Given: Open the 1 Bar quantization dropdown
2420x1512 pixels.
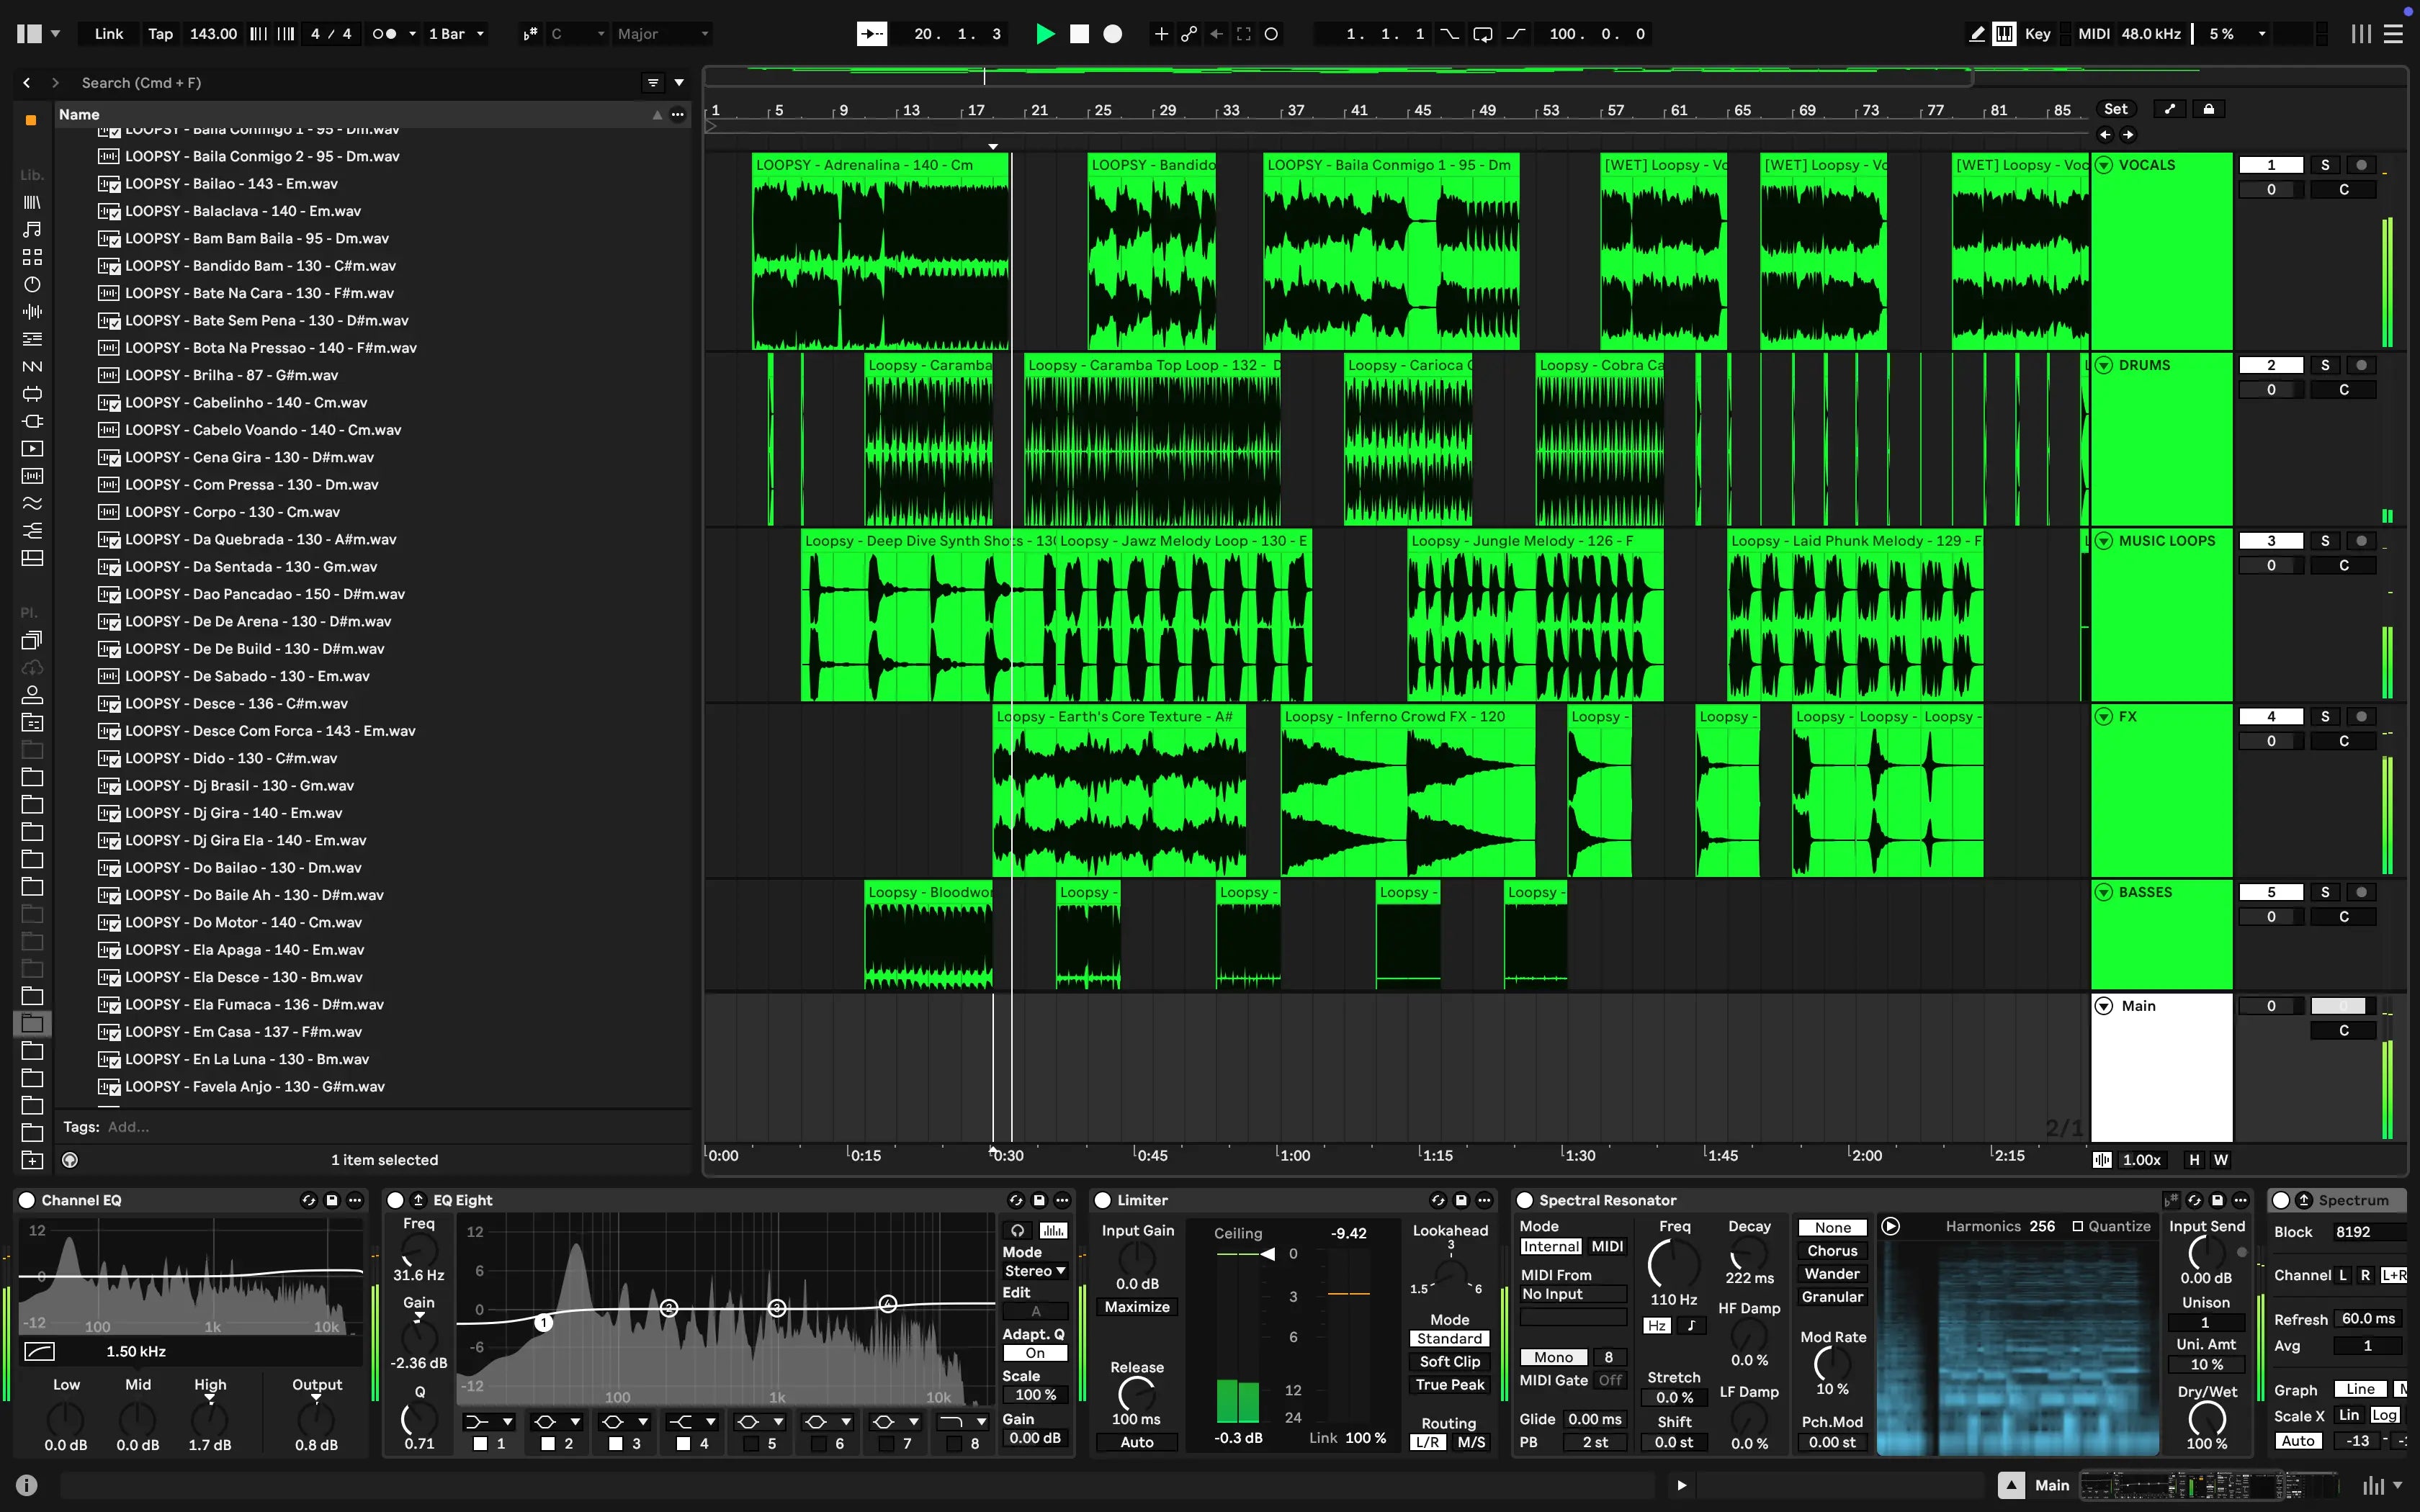Looking at the screenshot, I should click(456, 34).
